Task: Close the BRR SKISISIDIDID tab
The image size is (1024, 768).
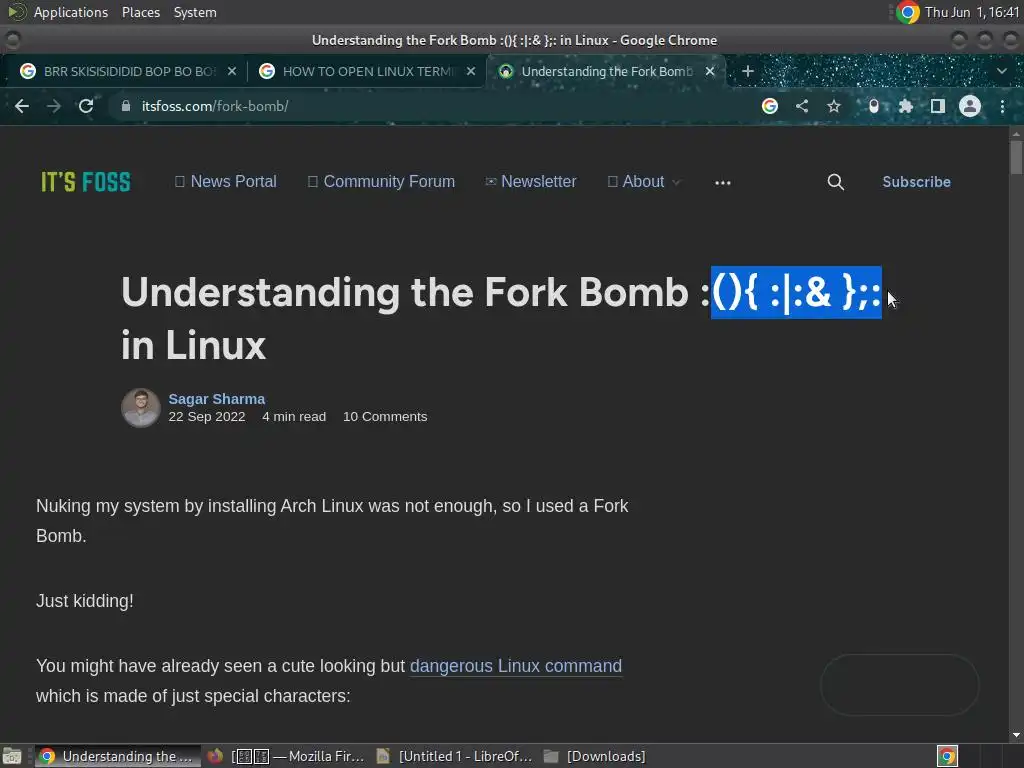Action: (x=232, y=71)
